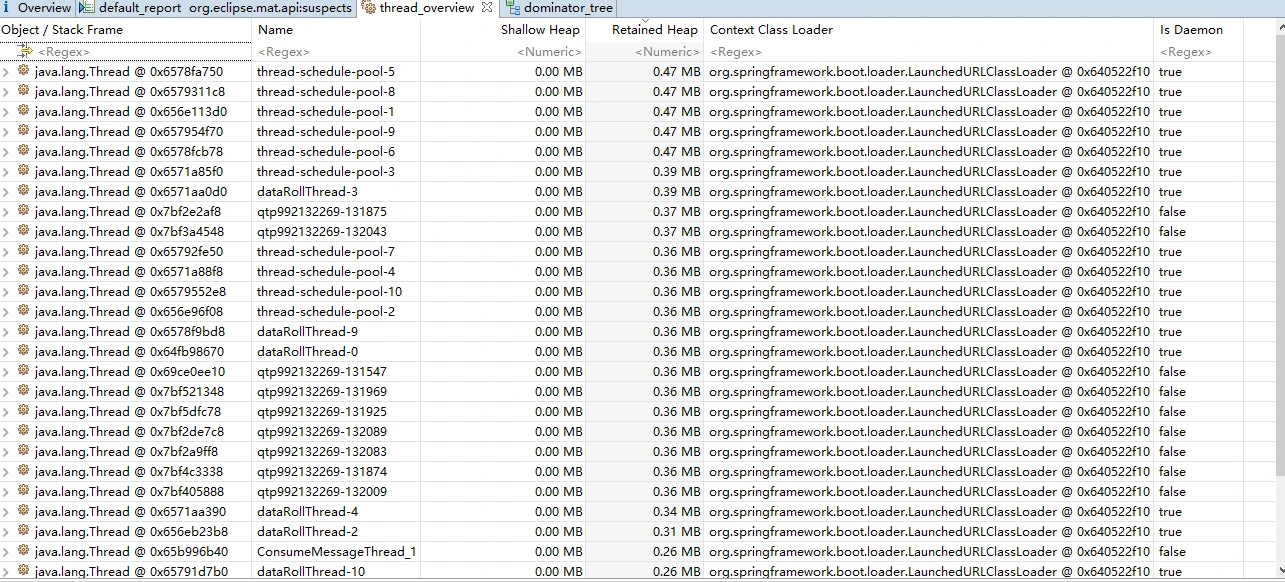Select name dataRollThread-3
The image size is (1285, 582).
307,192
